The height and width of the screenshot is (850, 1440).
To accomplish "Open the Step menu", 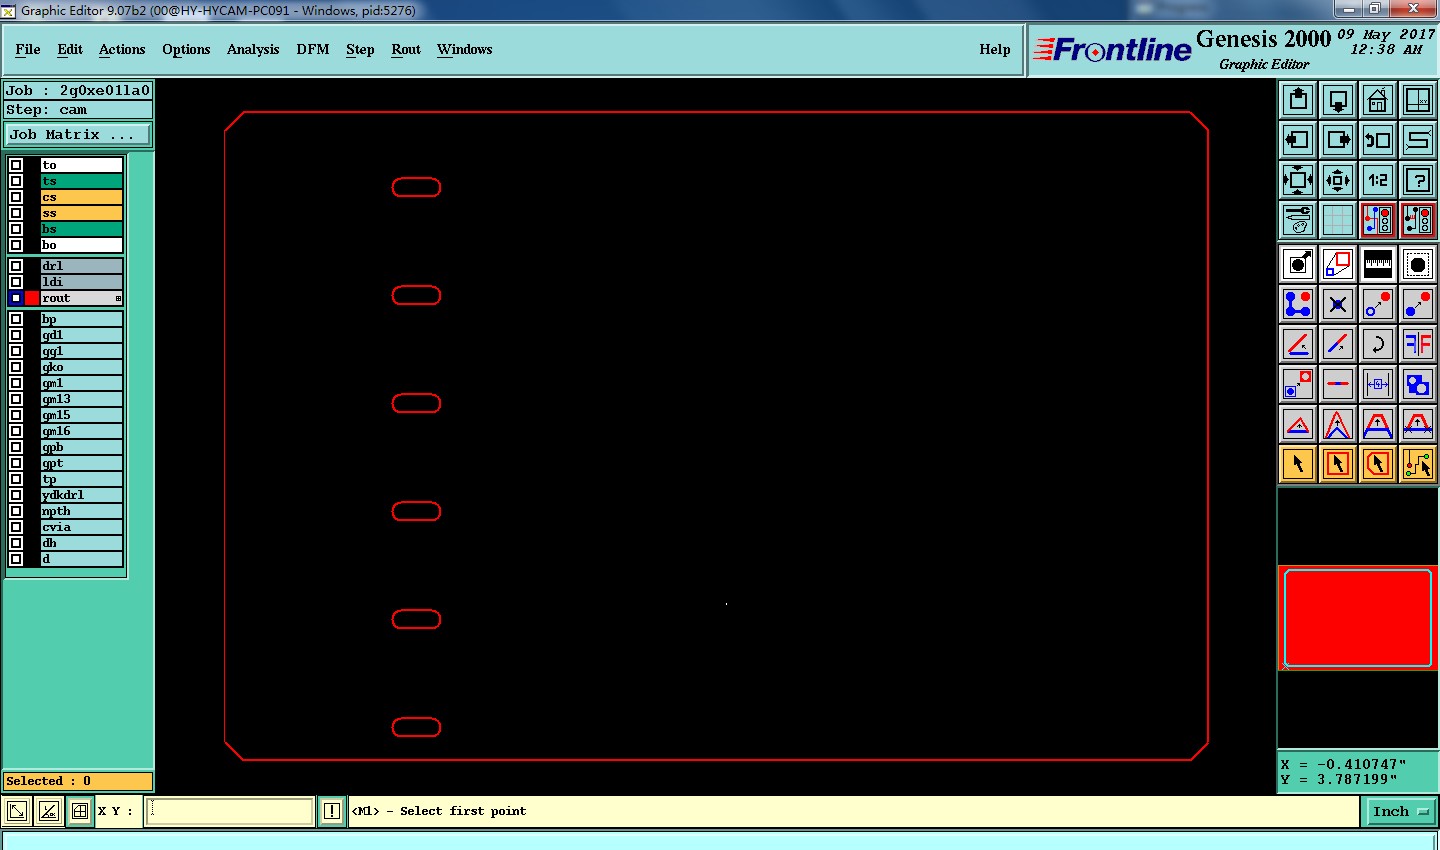I will coord(360,49).
